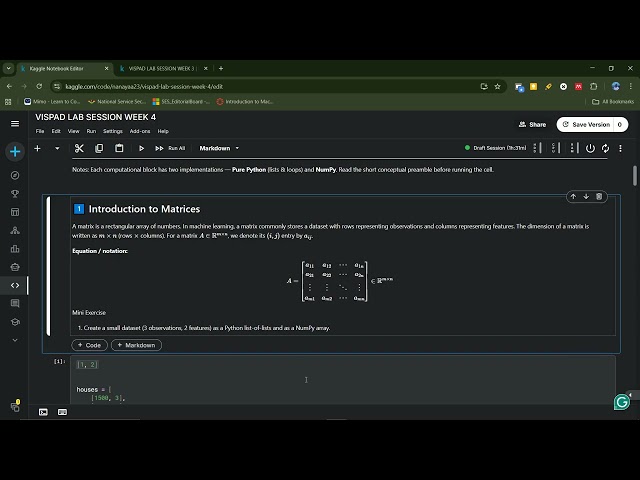Open the Home compass icon in sidebar
The height and width of the screenshot is (480, 640).
[15, 175]
